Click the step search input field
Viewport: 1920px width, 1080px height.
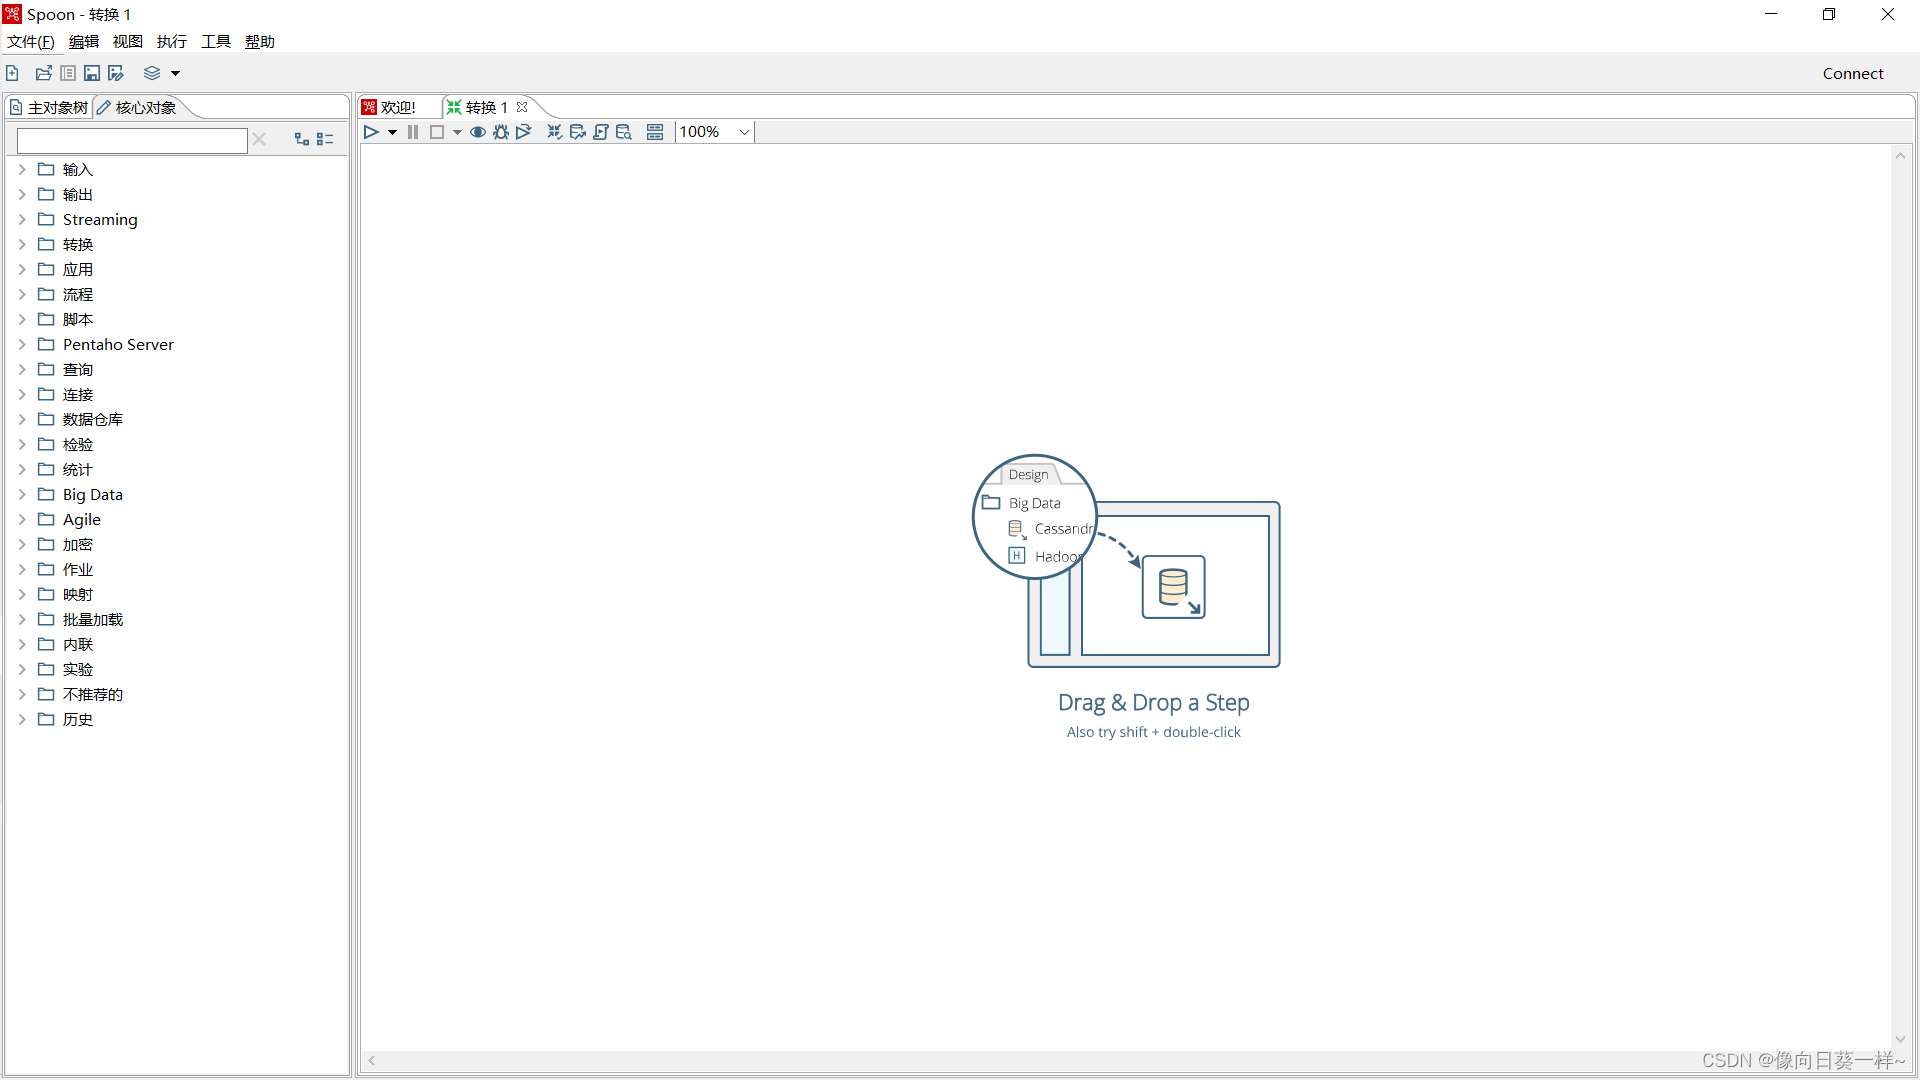coord(132,140)
